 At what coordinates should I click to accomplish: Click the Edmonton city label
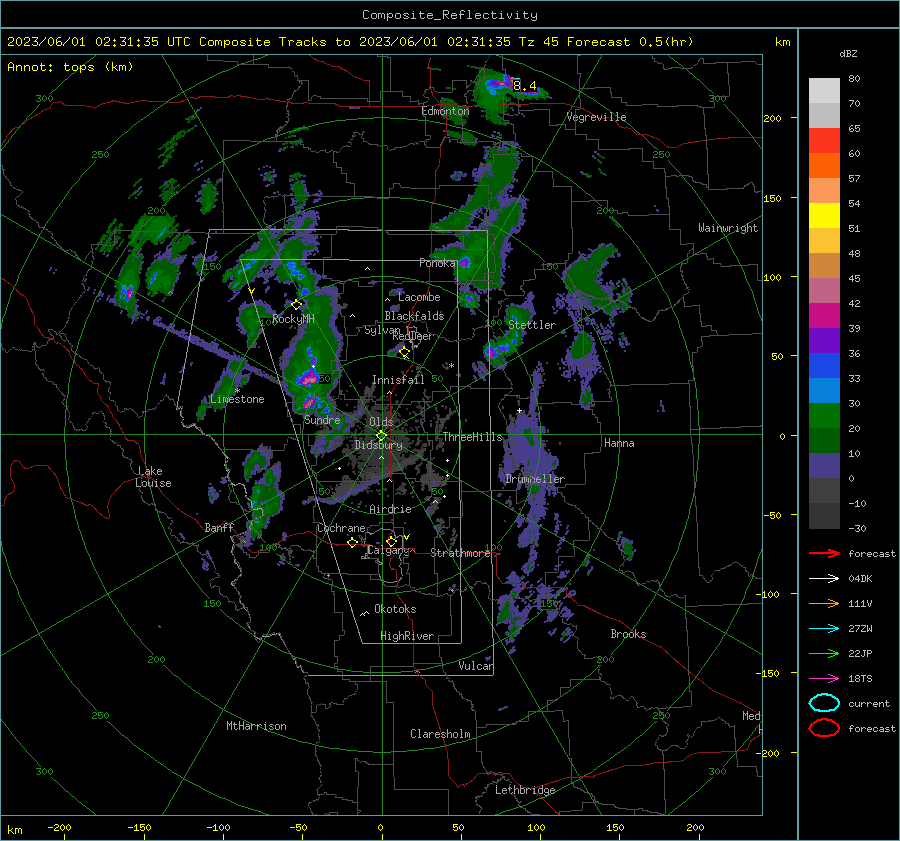(x=445, y=111)
